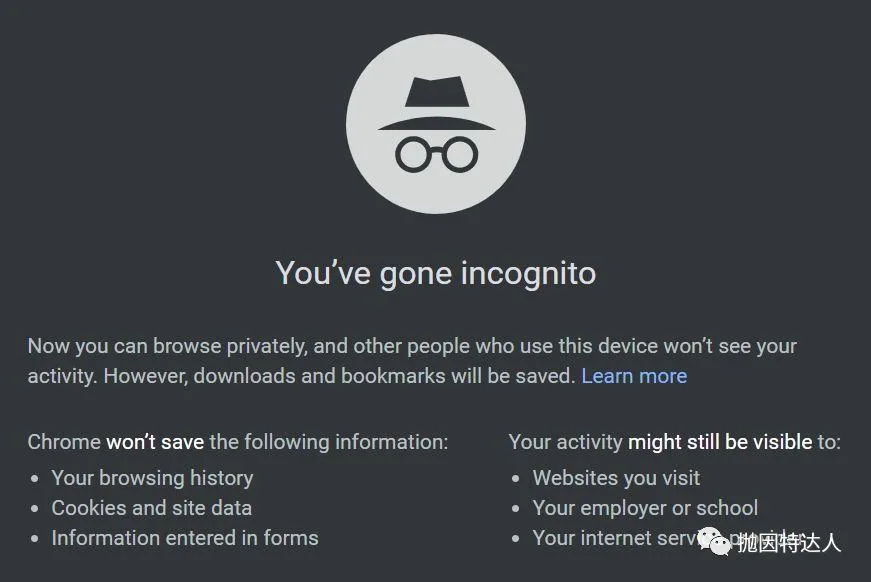
Task: Select "Your employer or school" list item
Action: (645, 508)
